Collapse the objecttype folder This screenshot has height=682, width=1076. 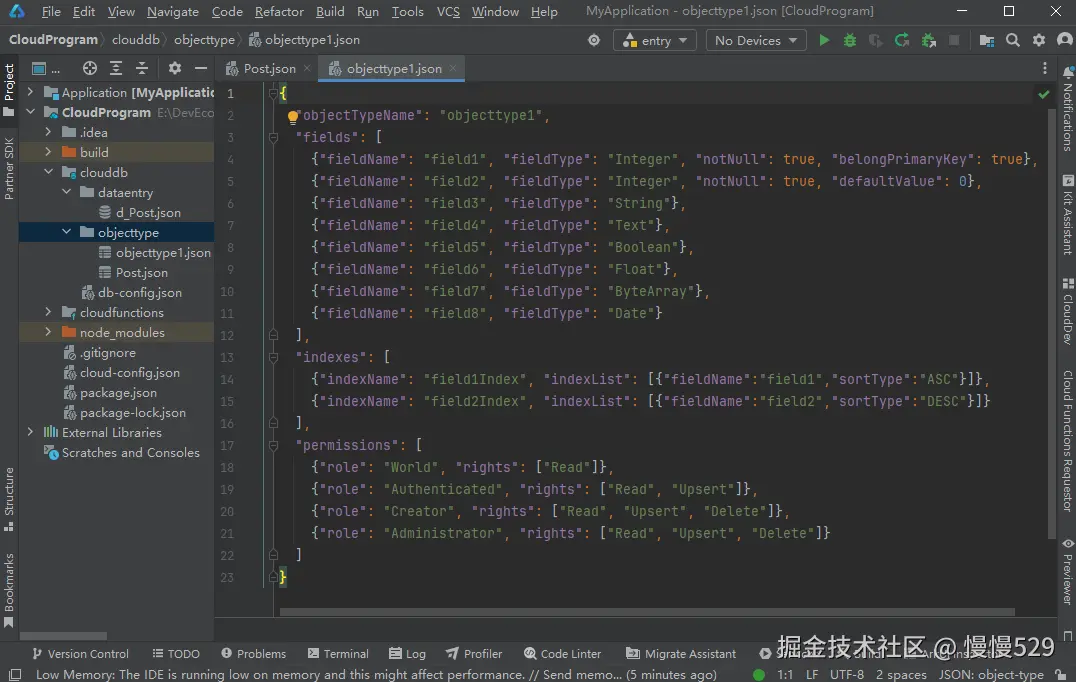[x=67, y=232]
